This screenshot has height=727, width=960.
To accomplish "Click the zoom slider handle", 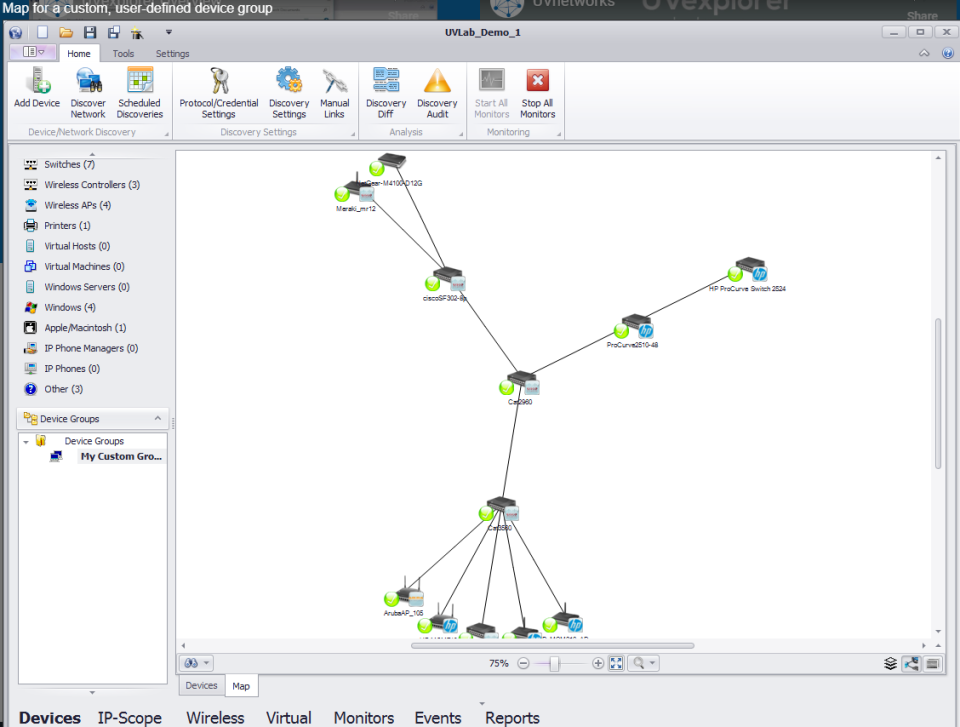I will pyautogui.click(x=555, y=663).
